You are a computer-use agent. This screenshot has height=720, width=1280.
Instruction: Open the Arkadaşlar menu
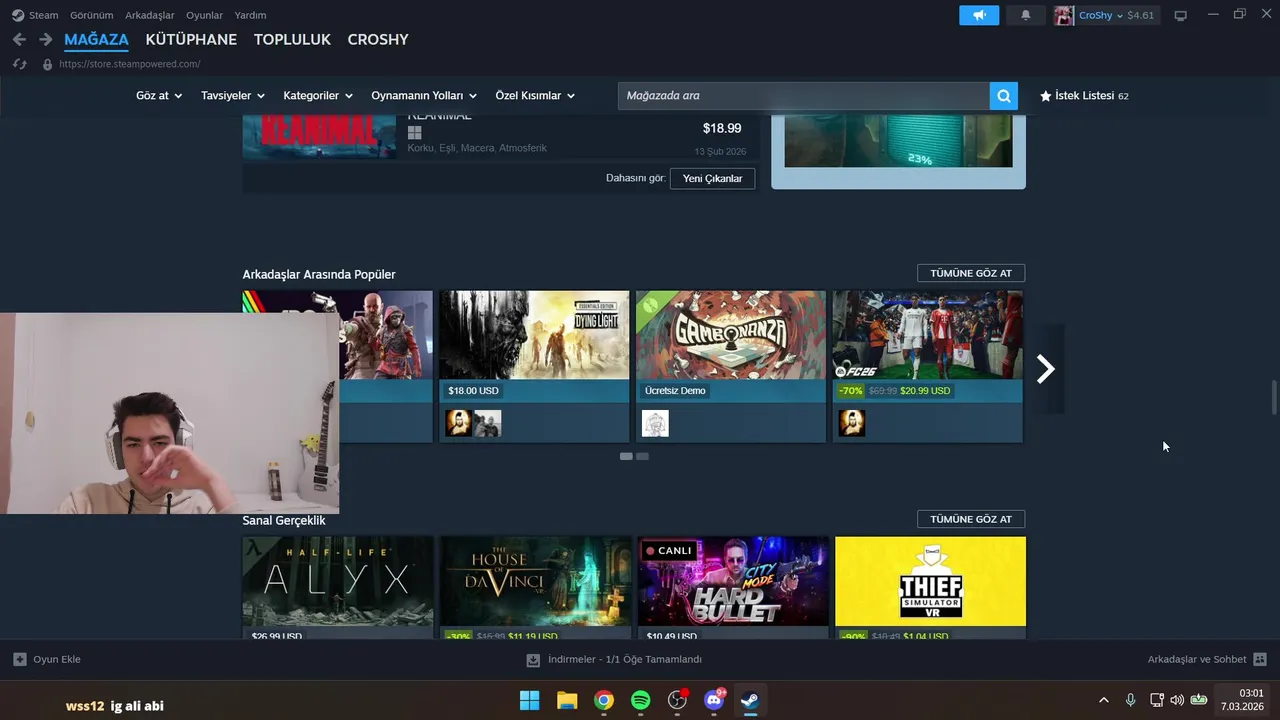[x=150, y=15]
